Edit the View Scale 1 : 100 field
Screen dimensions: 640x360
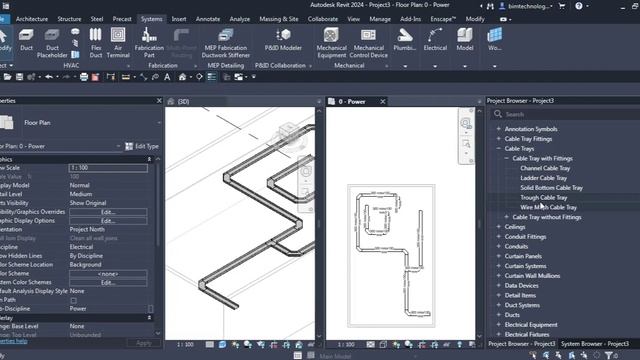[x=108, y=168]
